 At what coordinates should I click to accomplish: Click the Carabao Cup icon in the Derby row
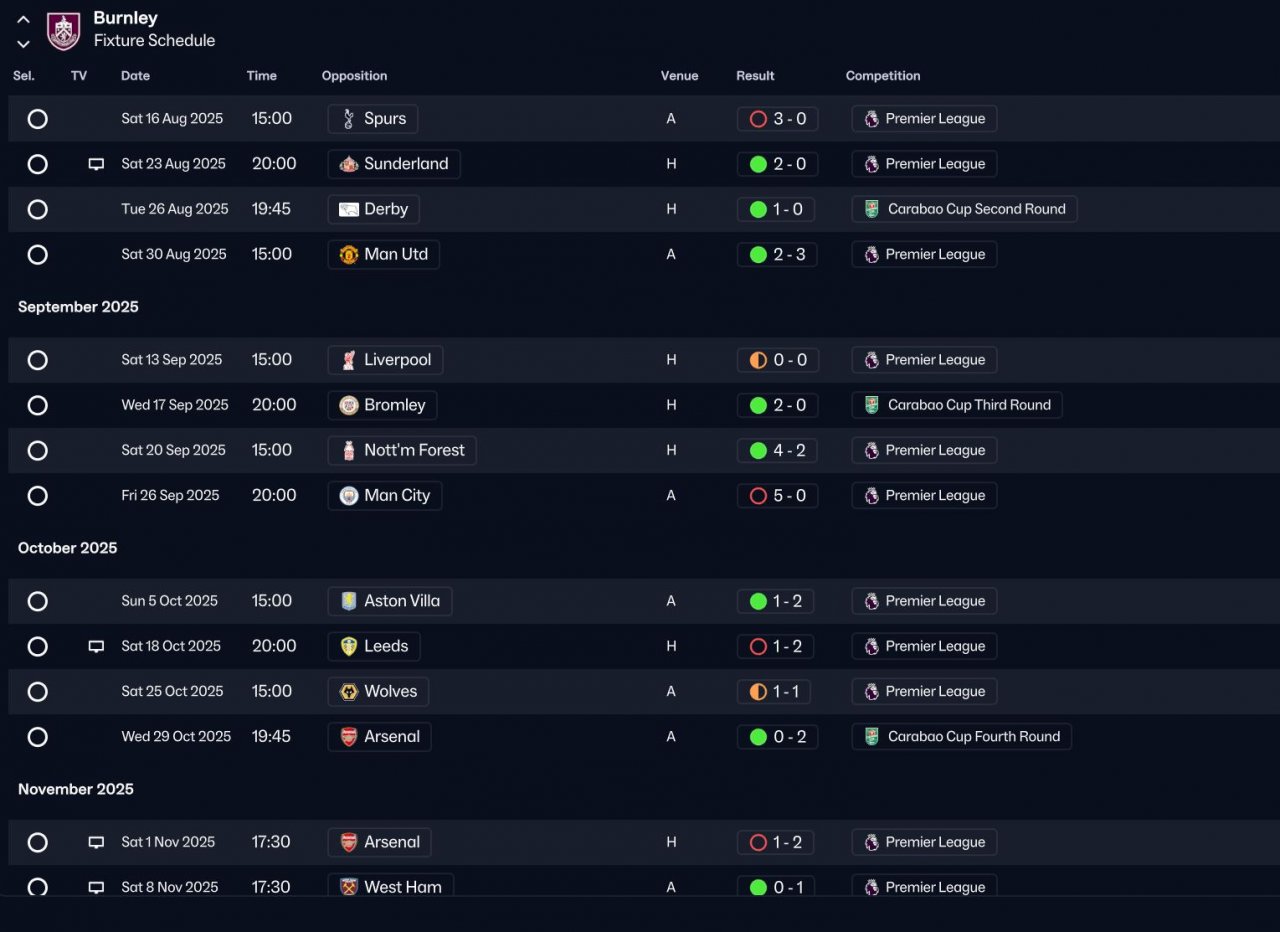coord(872,209)
